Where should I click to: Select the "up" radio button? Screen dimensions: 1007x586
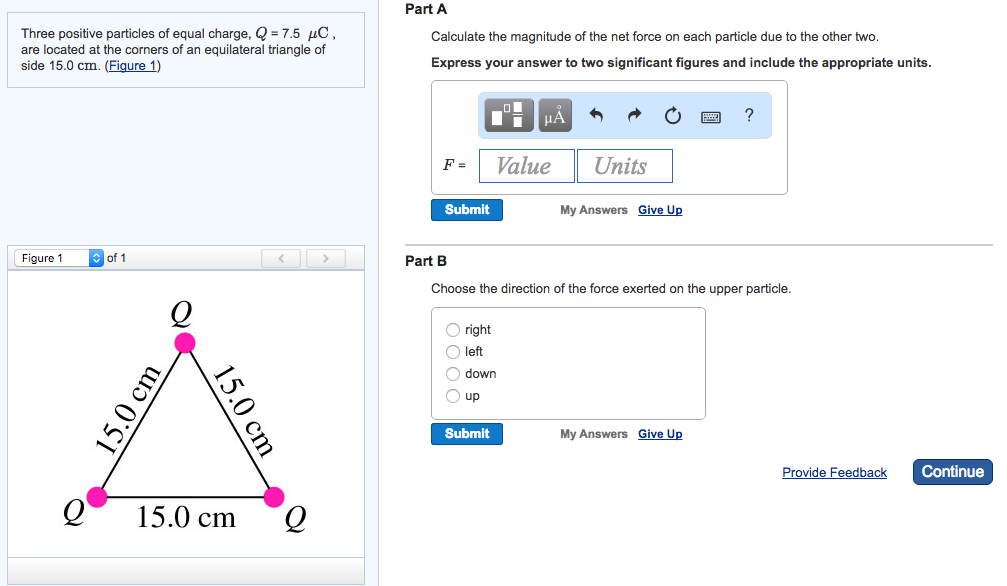pos(452,396)
